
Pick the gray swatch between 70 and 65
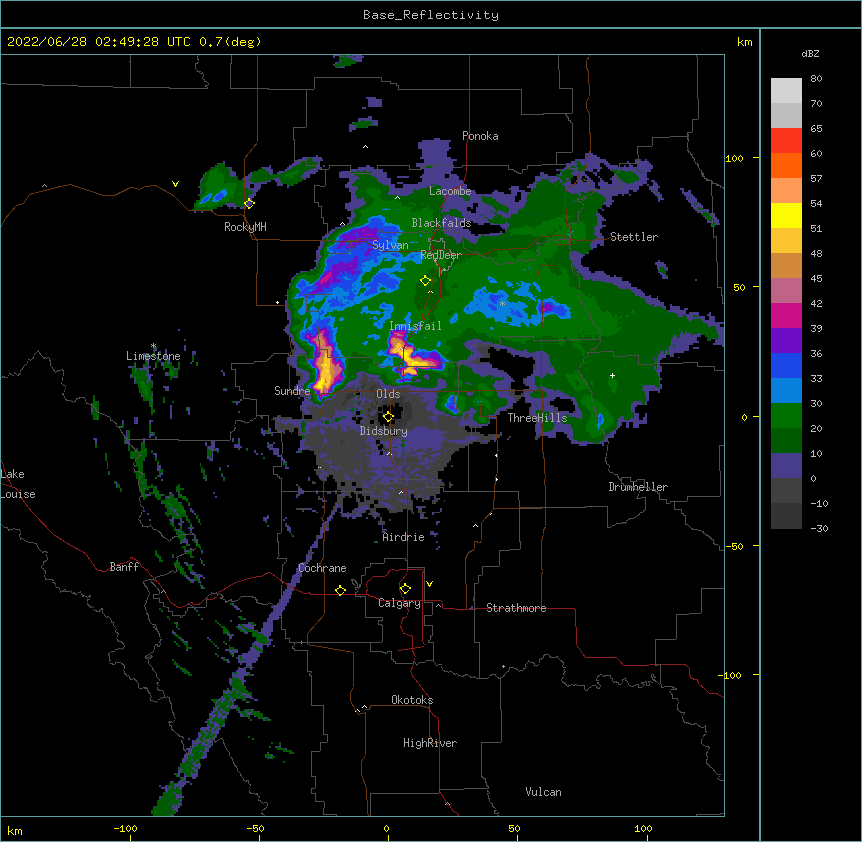(x=786, y=115)
